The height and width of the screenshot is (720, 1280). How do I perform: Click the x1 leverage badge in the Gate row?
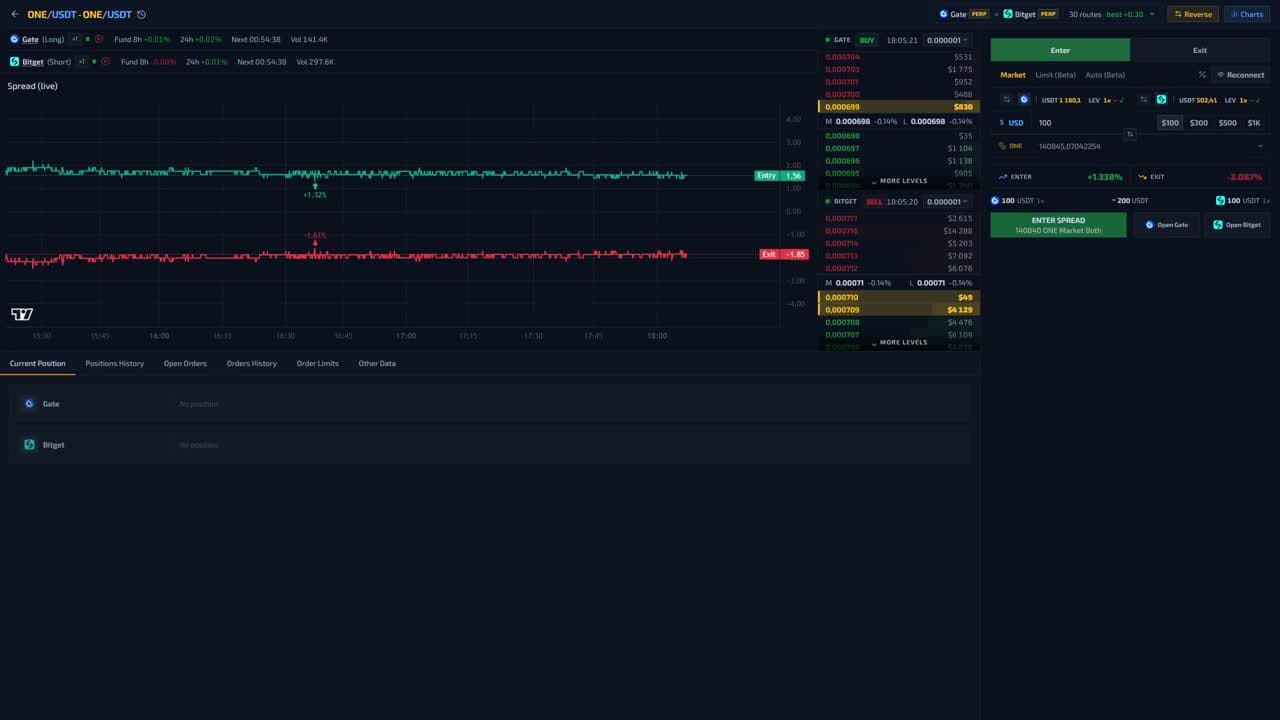[x=75, y=39]
